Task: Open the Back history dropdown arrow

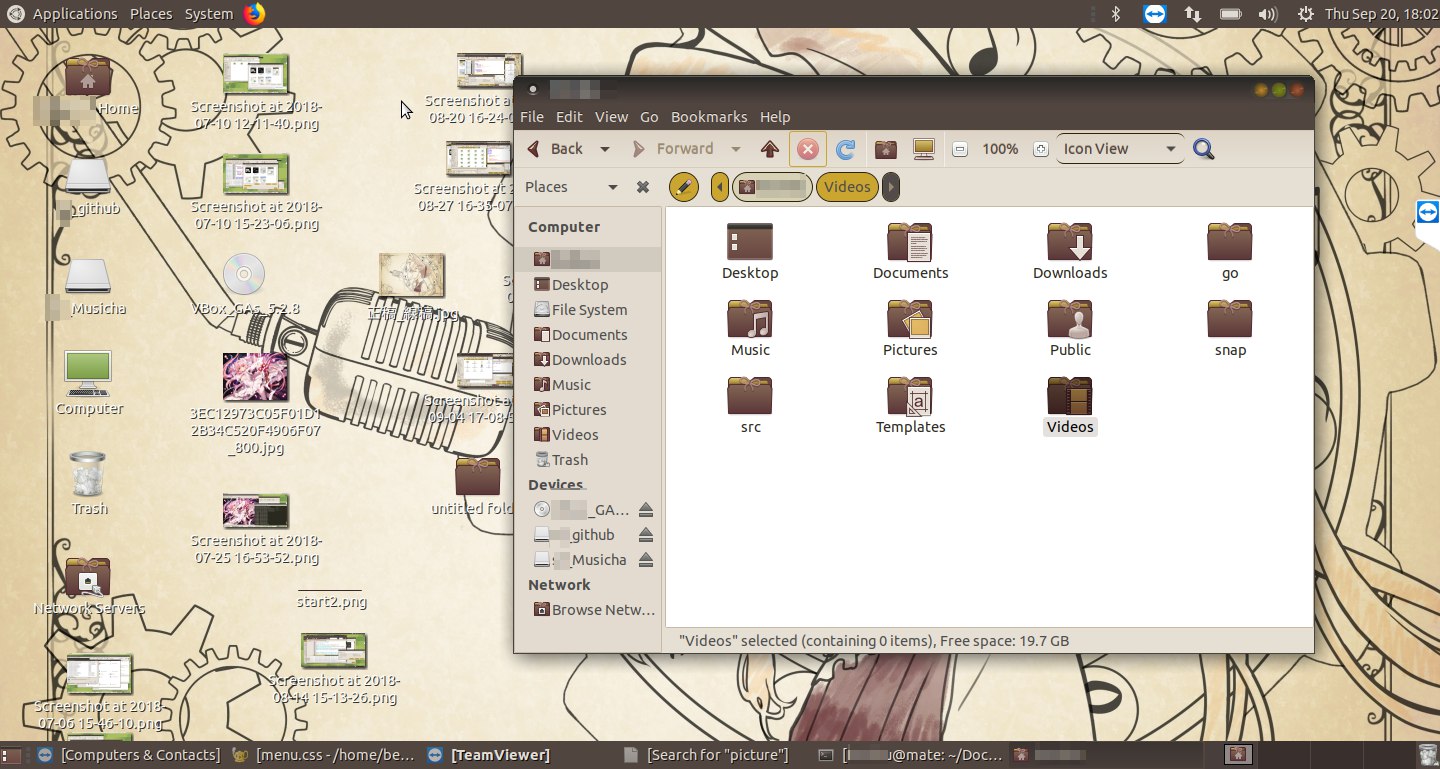Action: tap(605, 149)
